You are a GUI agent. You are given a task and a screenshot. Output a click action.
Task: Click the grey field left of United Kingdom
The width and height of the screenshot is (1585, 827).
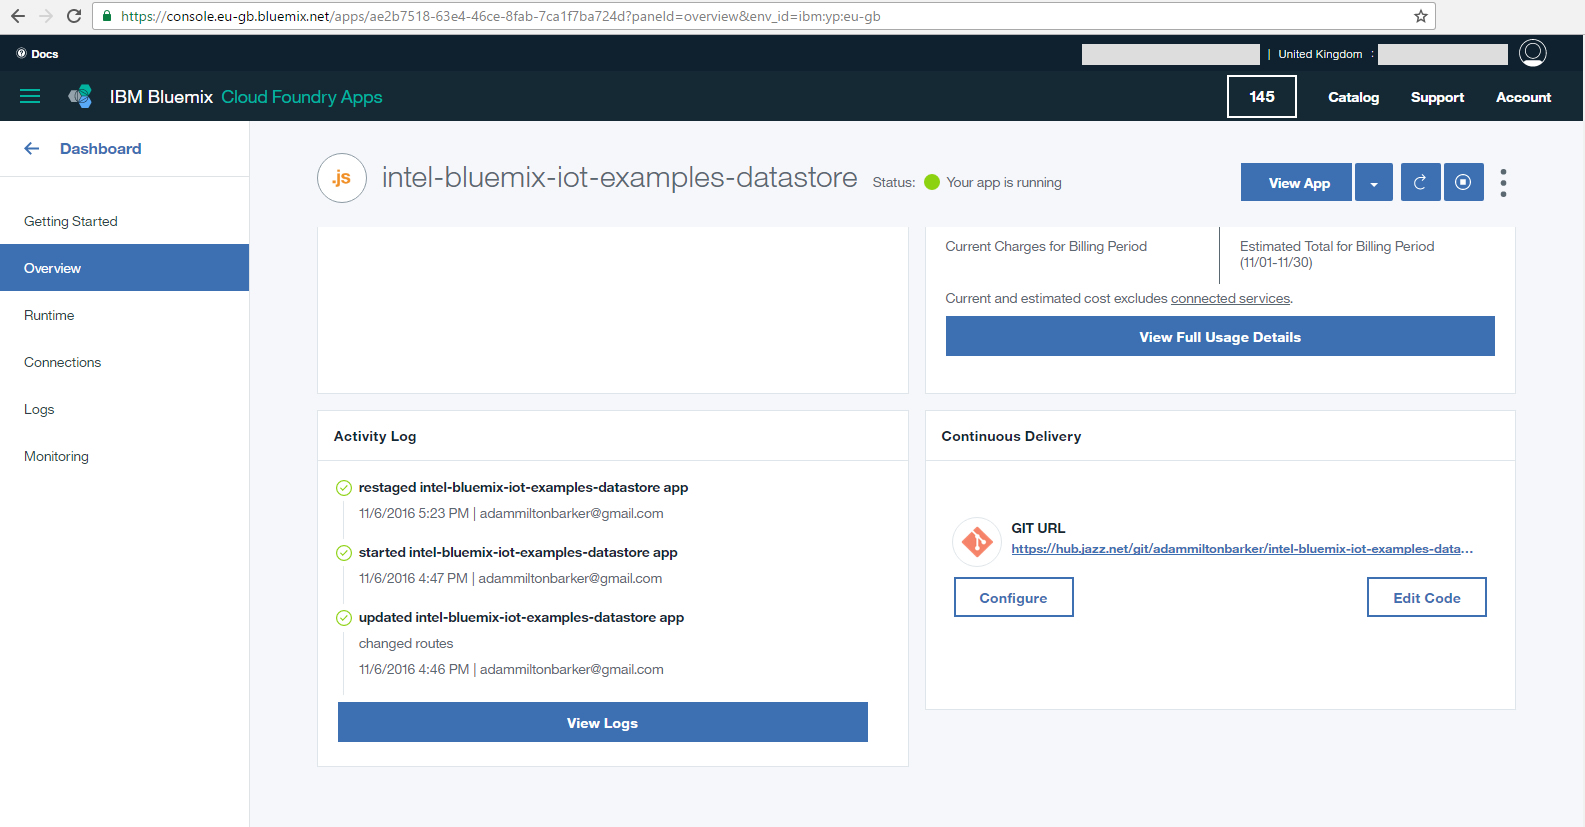[x=1170, y=54]
